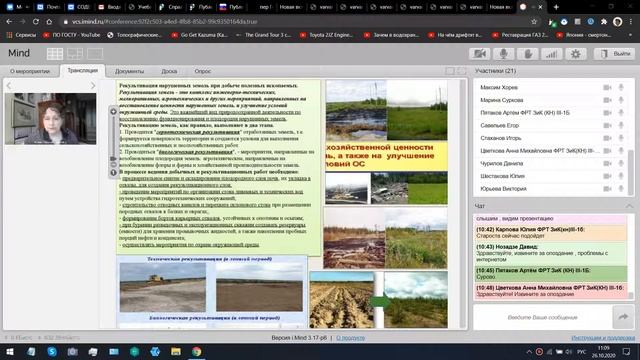Open Skype from the taskbar
This screenshot has width=640, height=360.
(x=52, y=351)
